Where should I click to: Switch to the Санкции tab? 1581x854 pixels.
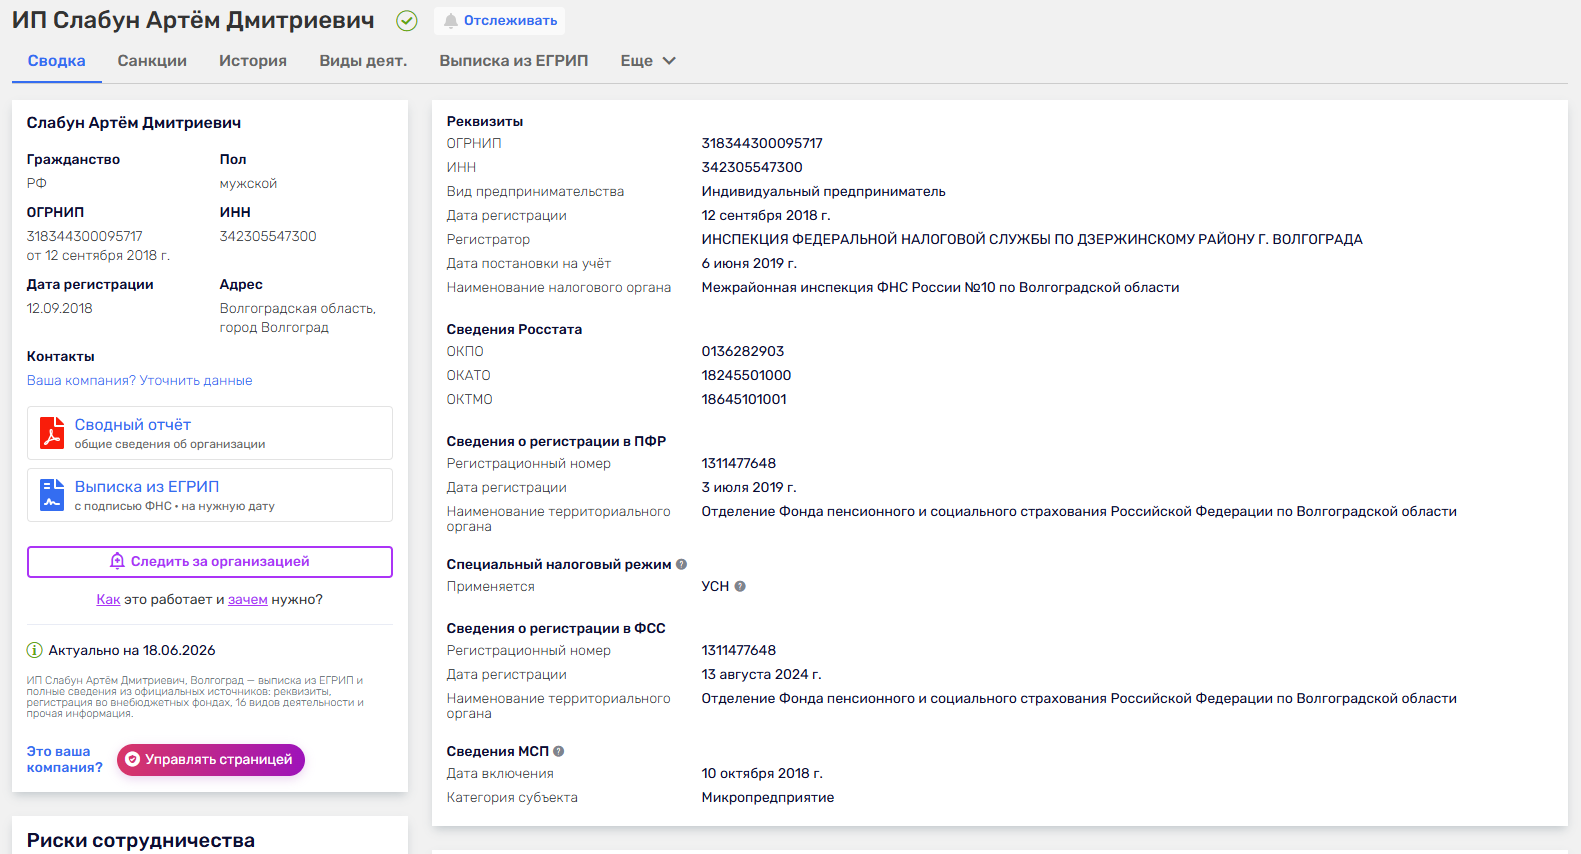tap(152, 61)
